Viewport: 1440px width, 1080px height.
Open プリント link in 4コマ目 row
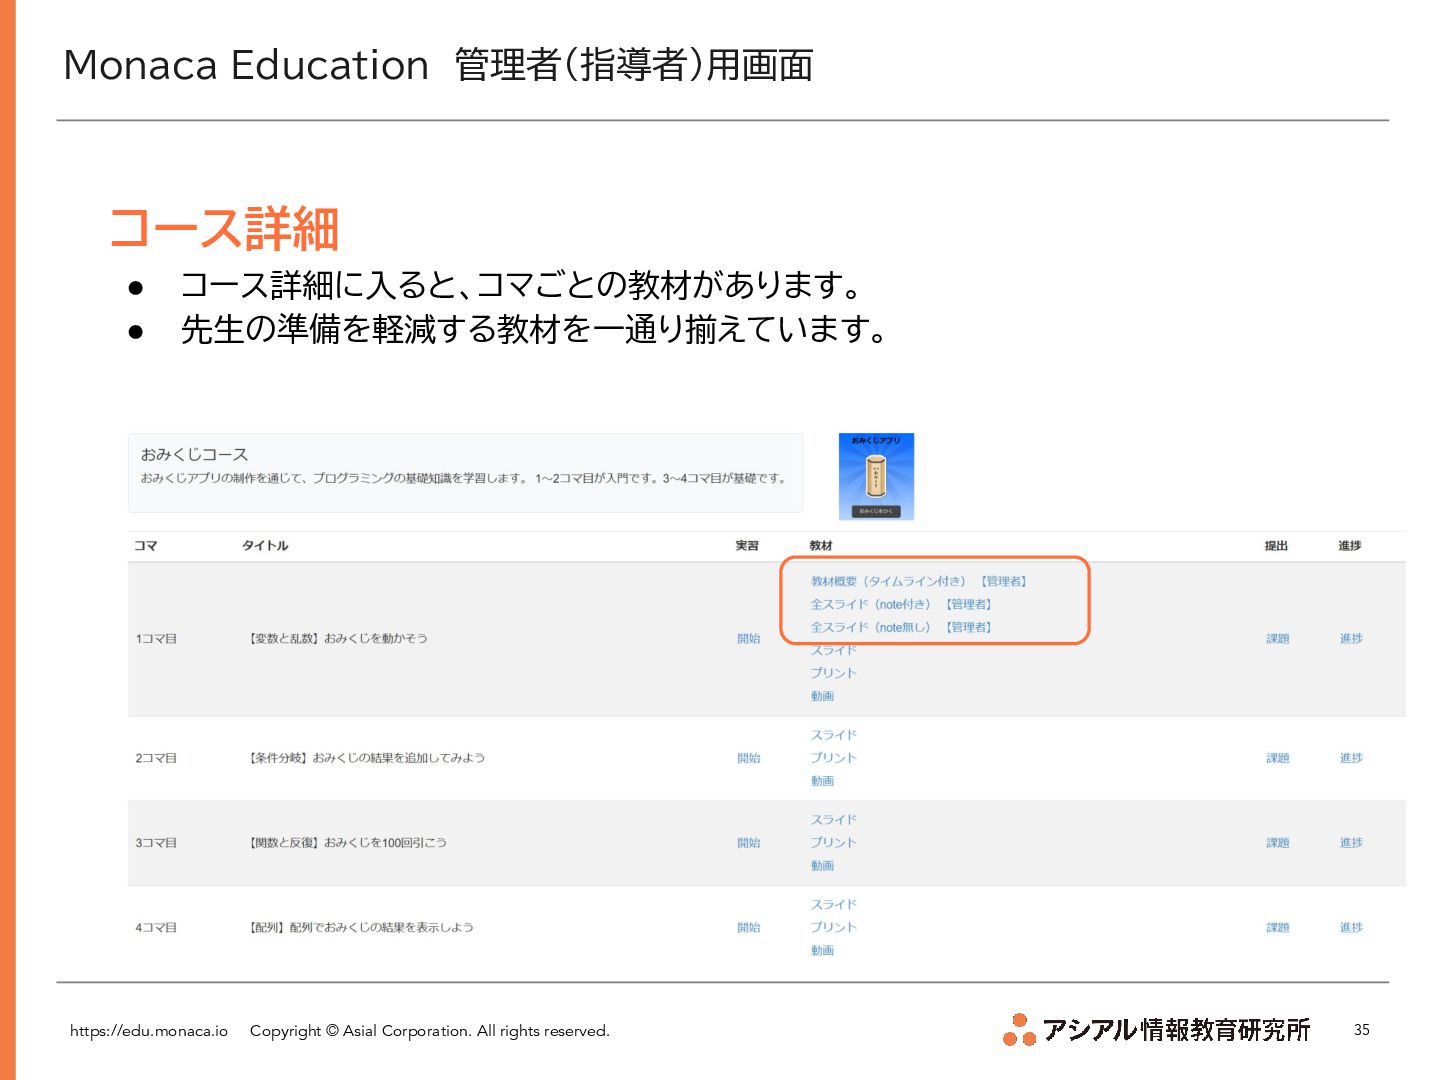coord(834,928)
